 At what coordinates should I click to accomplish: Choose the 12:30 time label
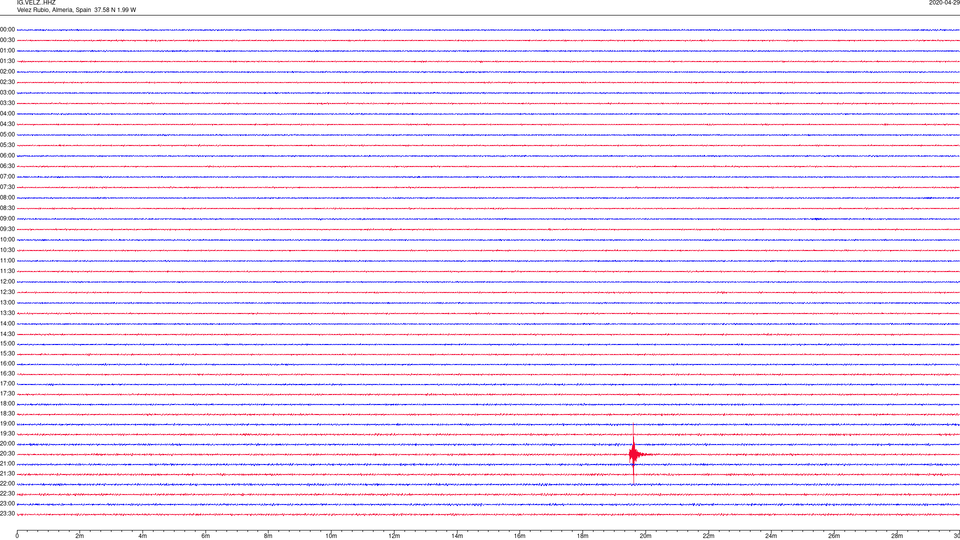point(7,292)
